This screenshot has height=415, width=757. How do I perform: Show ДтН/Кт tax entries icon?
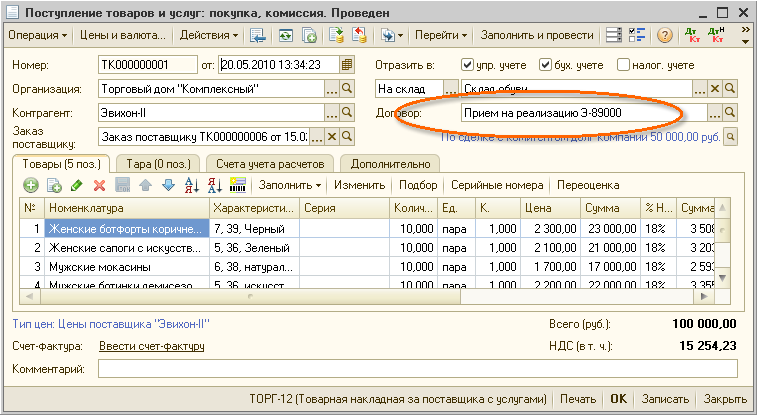715,35
